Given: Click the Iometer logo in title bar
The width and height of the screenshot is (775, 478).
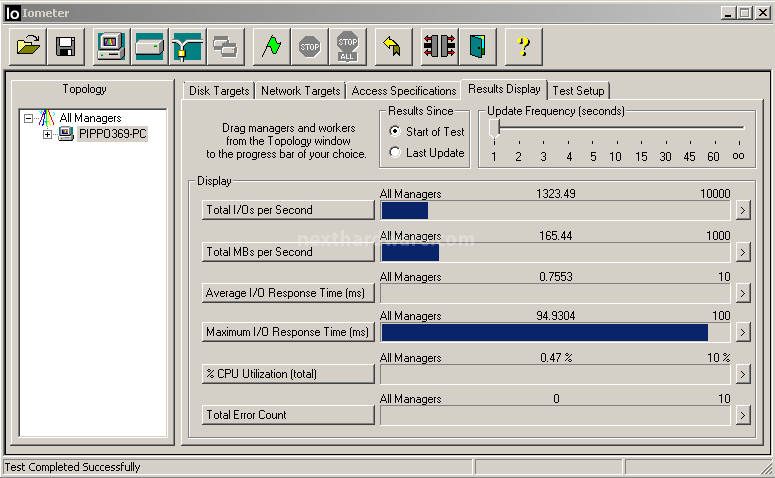Looking at the screenshot, I should (x=12, y=13).
